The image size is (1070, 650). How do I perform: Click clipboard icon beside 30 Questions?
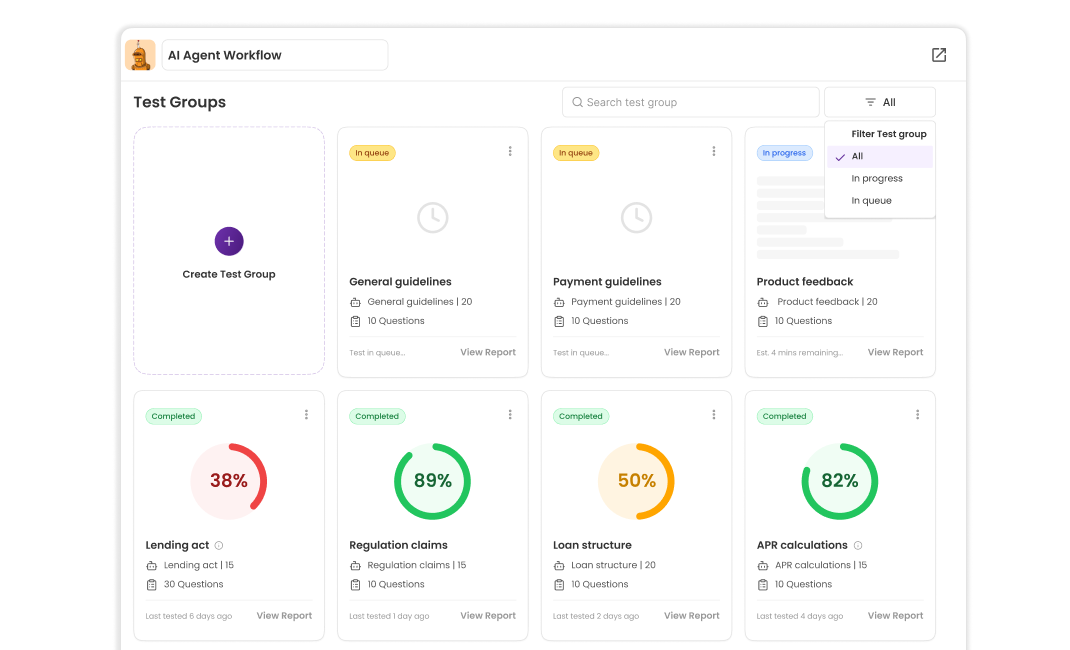151,585
